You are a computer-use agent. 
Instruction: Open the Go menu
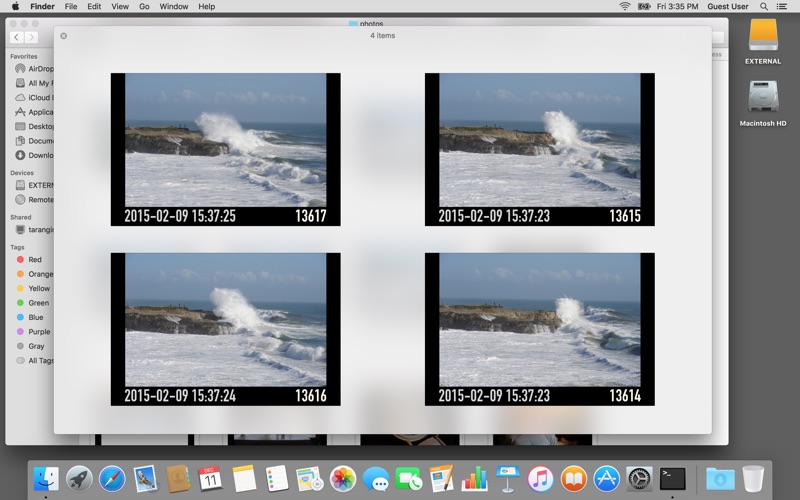pyautogui.click(x=144, y=6)
